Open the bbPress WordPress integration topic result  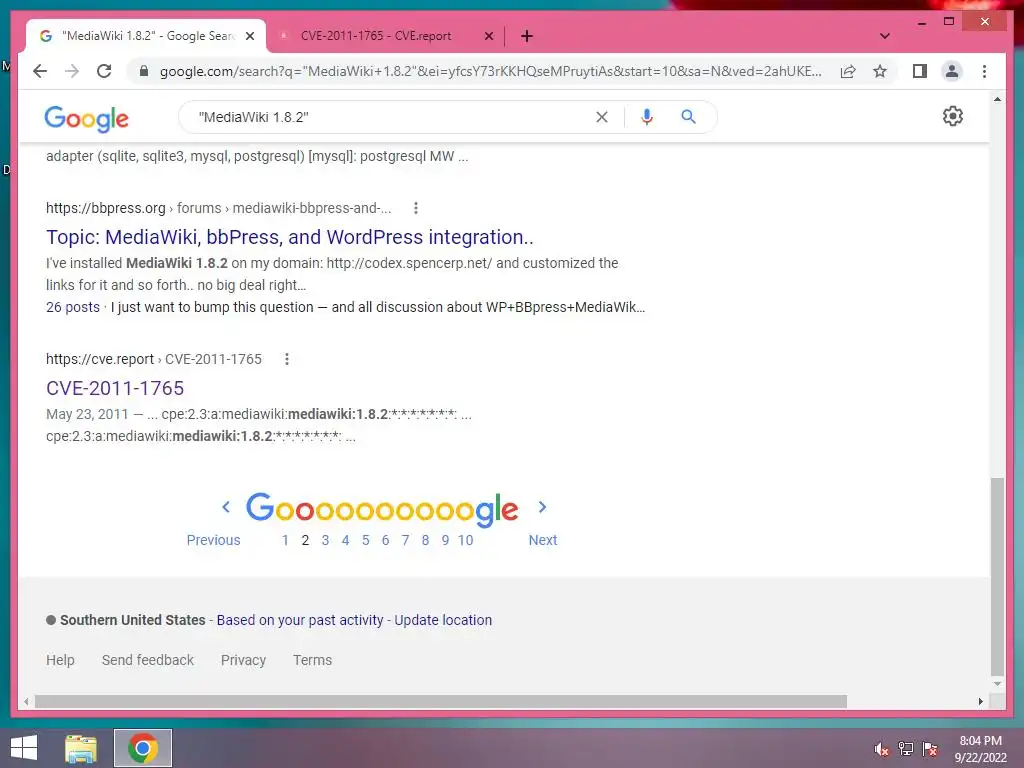[x=290, y=237]
